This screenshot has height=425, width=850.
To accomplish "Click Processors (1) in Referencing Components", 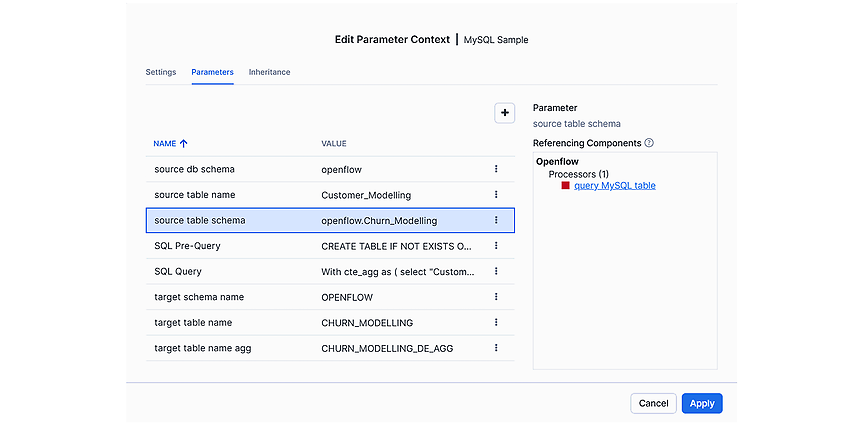I will click(x=578, y=174).
